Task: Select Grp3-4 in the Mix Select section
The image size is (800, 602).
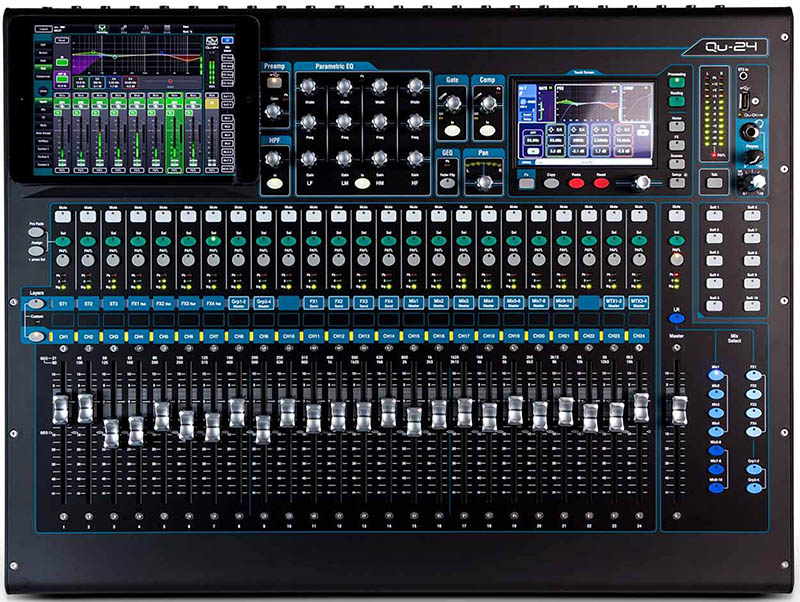Action: point(754,488)
